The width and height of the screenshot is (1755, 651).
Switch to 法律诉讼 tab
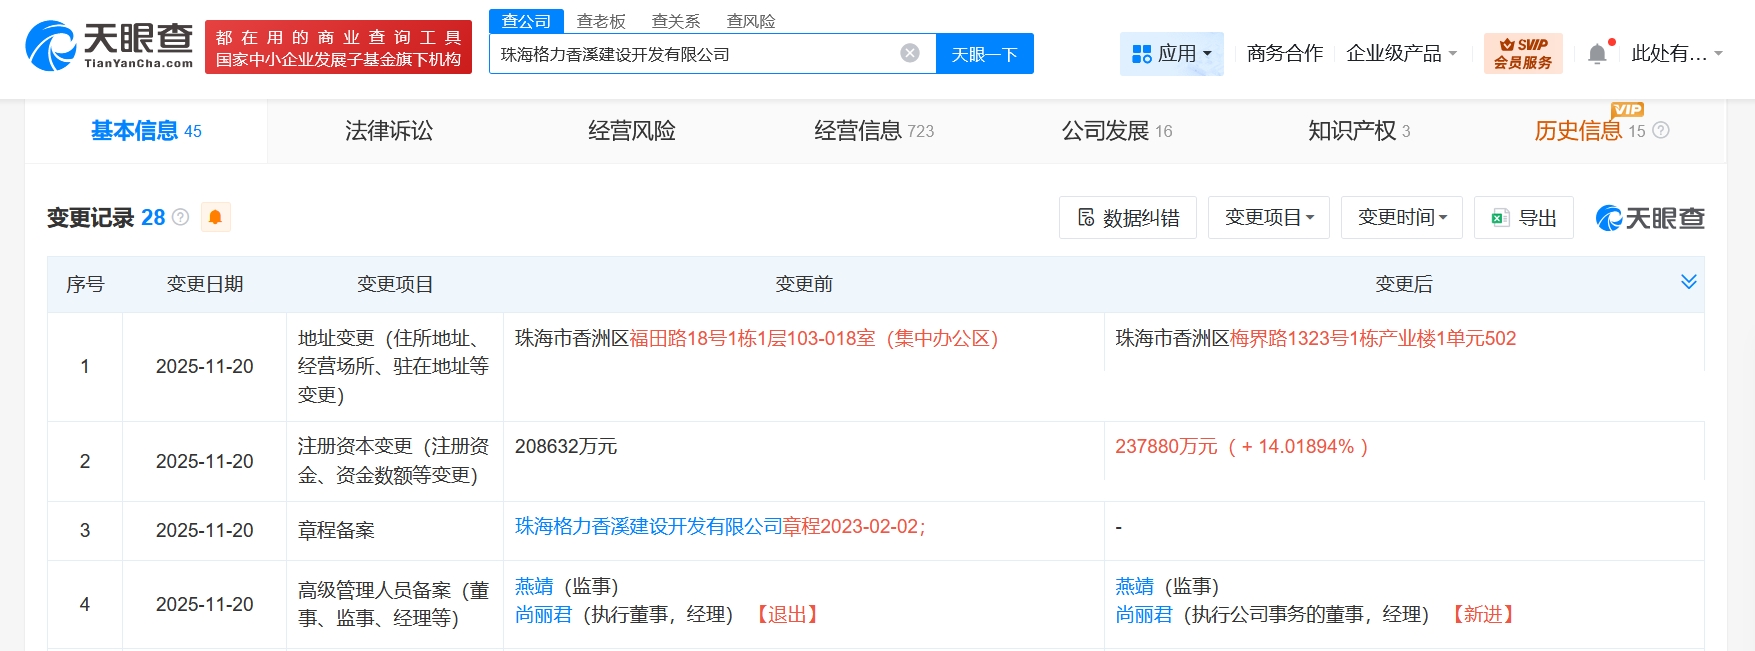tap(389, 131)
